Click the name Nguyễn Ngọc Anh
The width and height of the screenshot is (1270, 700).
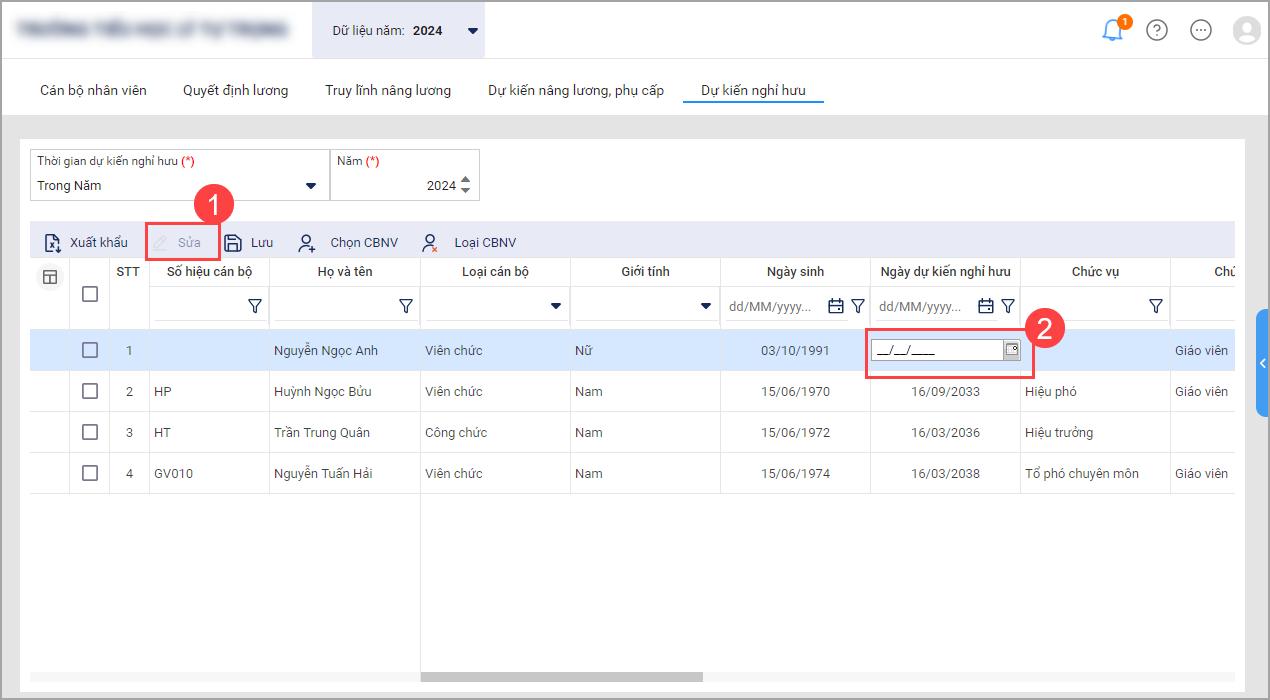[326, 350]
